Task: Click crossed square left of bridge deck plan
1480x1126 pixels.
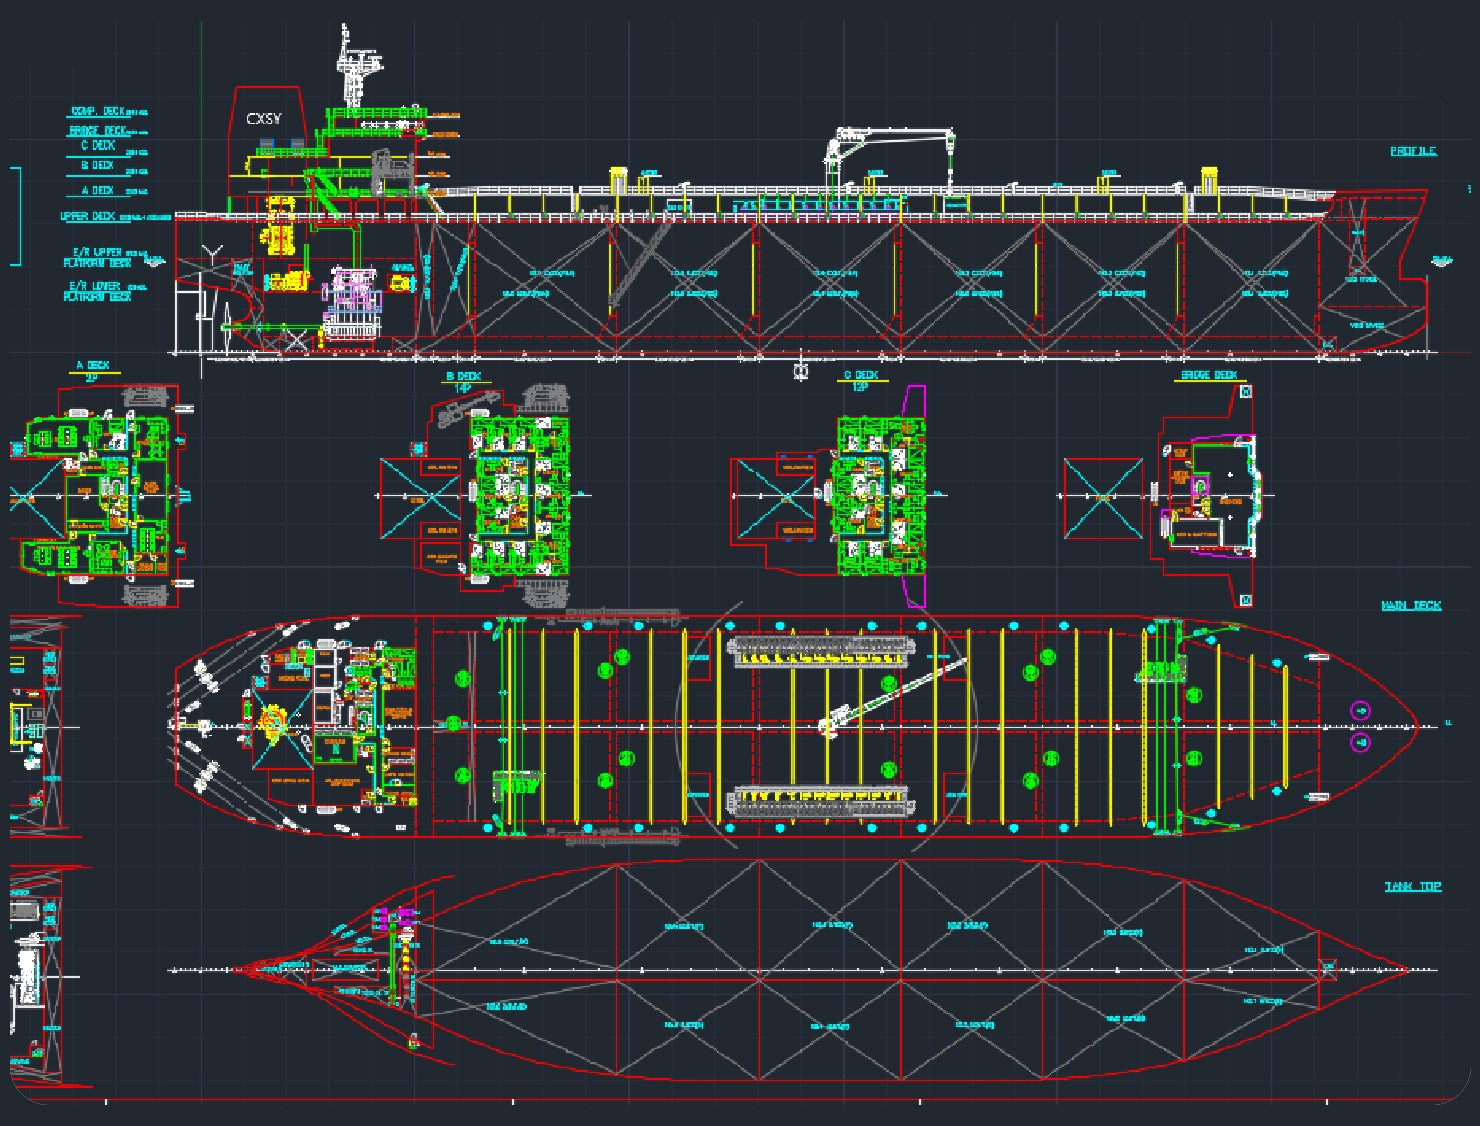Action: [1103, 497]
